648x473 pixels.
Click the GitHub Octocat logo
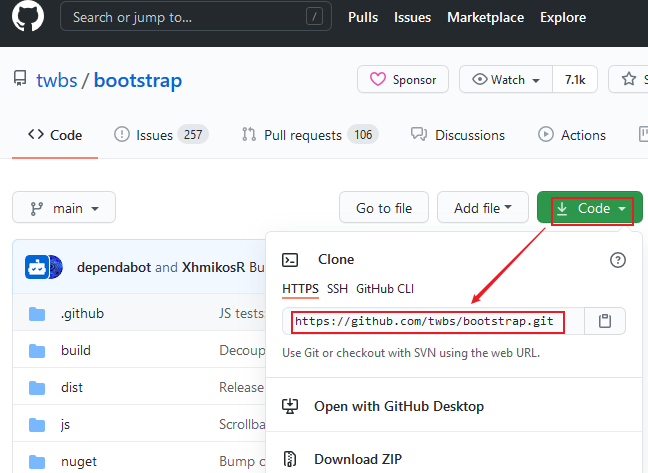click(x=28, y=16)
